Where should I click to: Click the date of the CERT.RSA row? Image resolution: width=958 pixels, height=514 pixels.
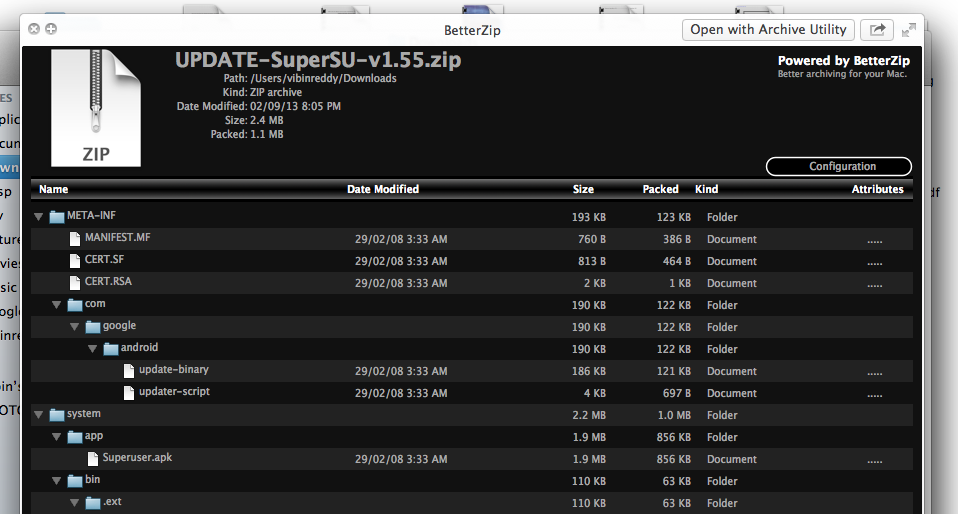(401, 283)
